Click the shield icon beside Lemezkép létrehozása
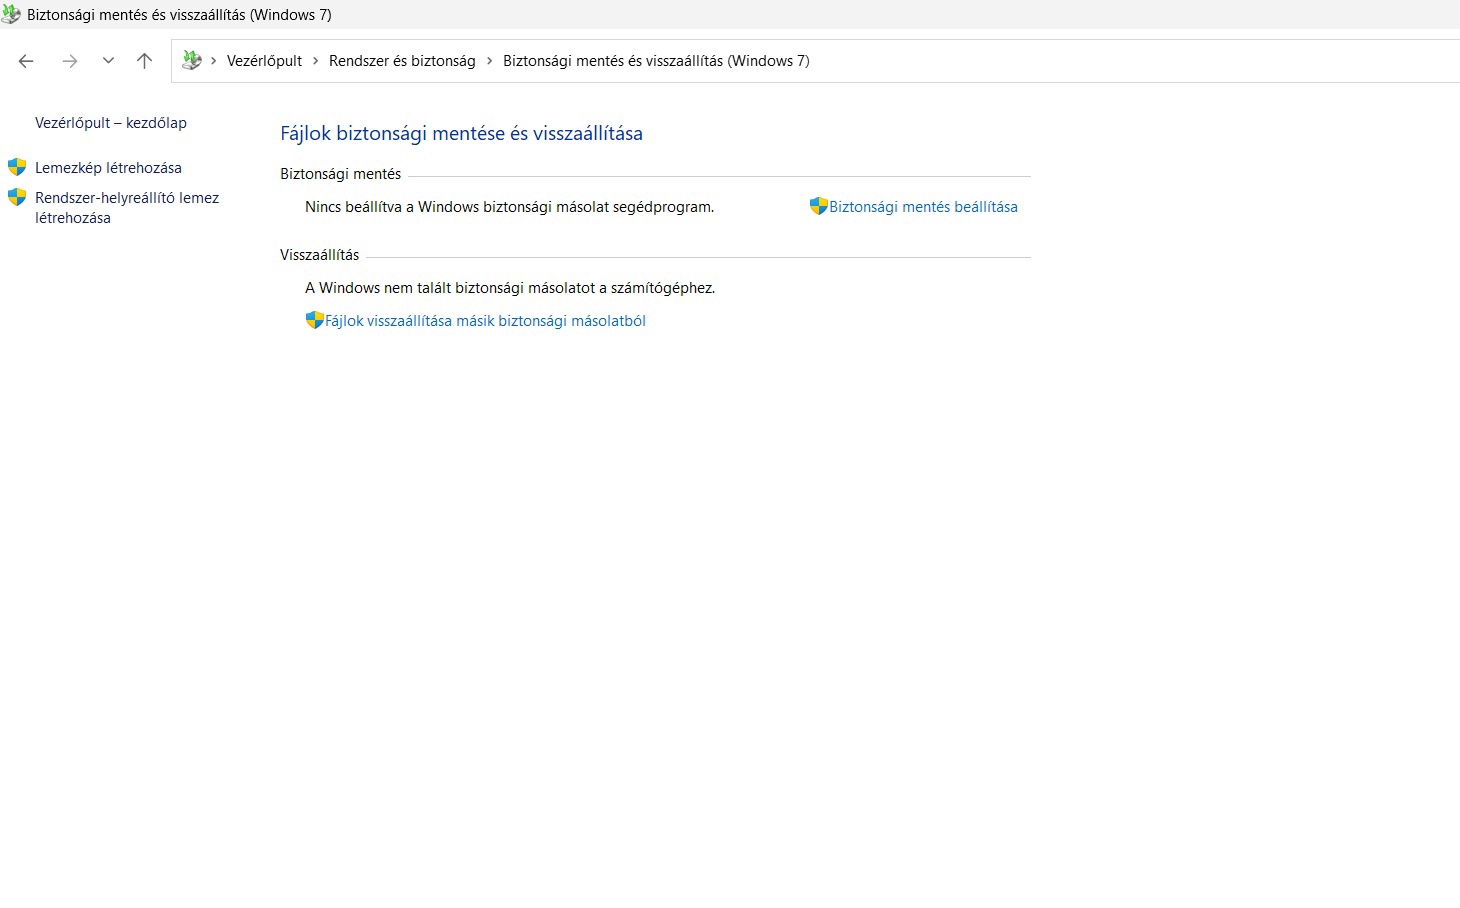The width and height of the screenshot is (1460, 908). point(17,167)
